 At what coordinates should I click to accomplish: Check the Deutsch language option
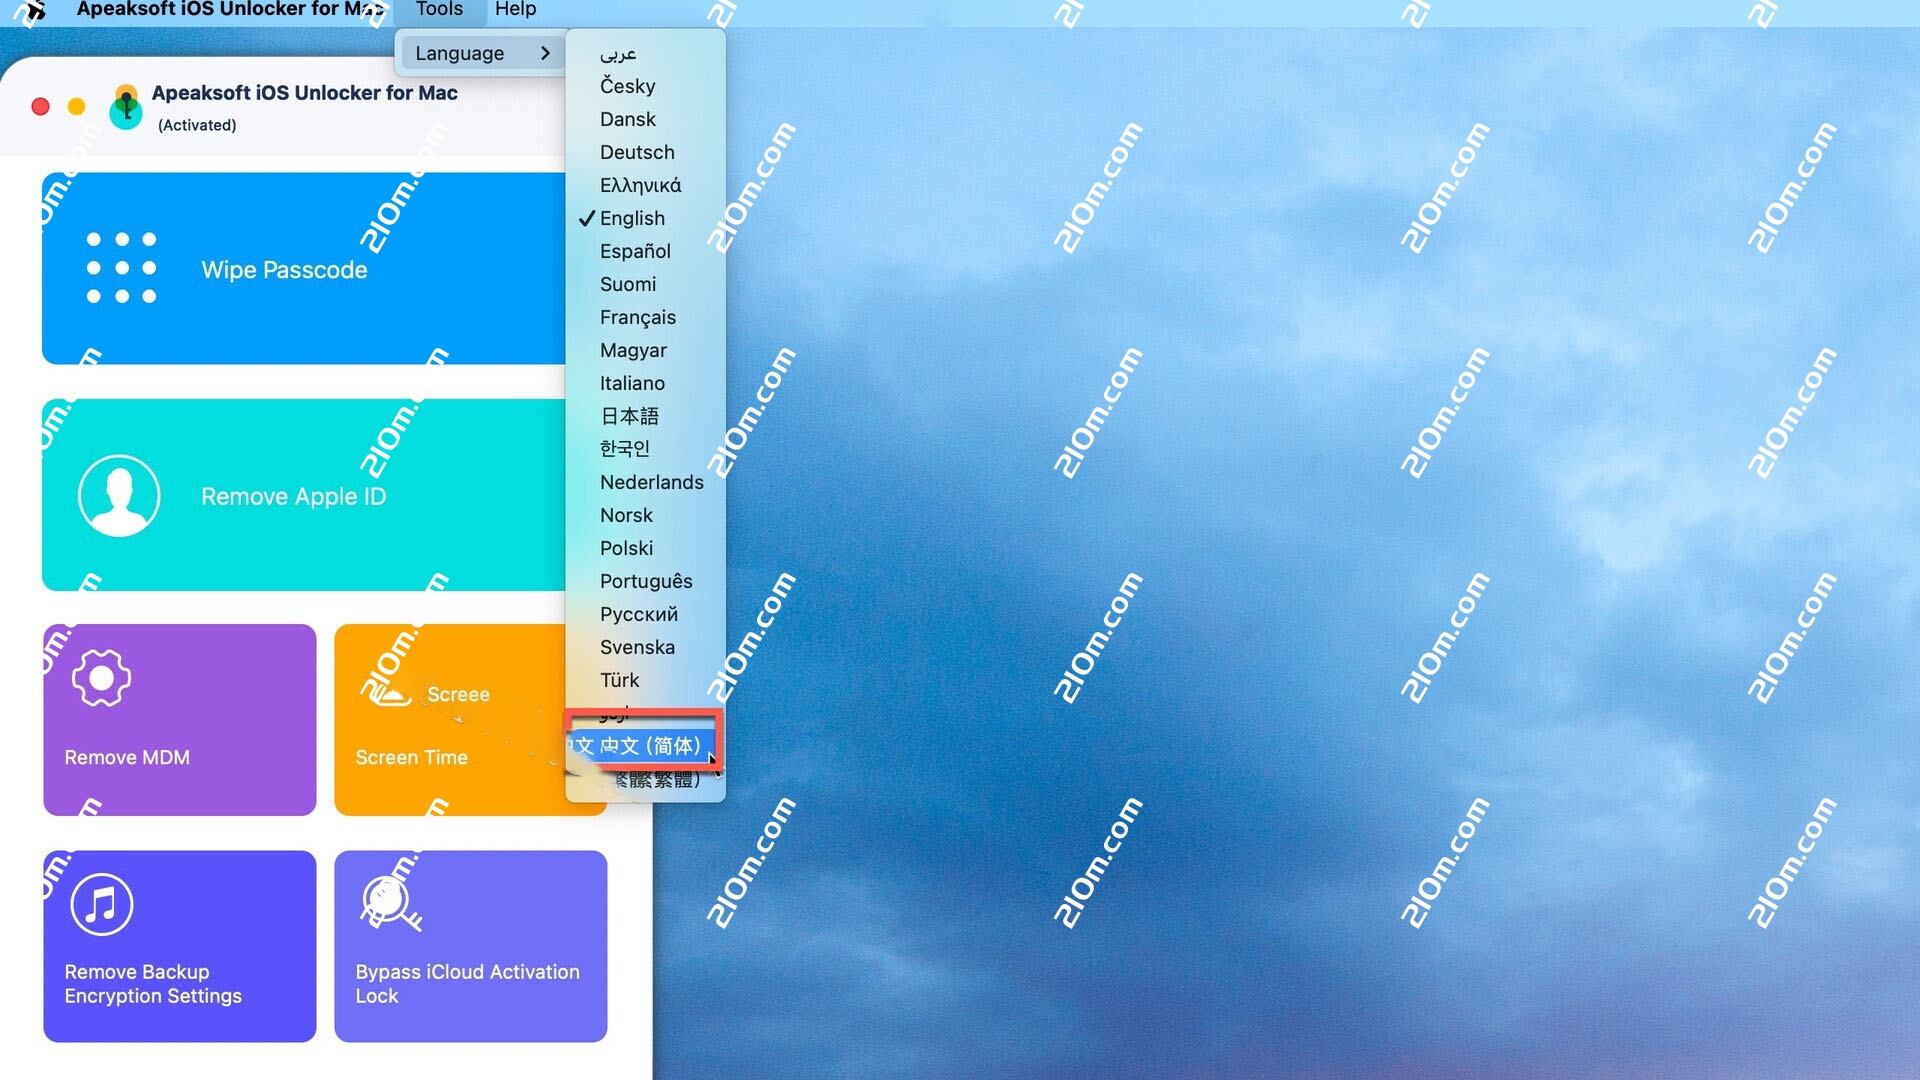pos(637,152)
